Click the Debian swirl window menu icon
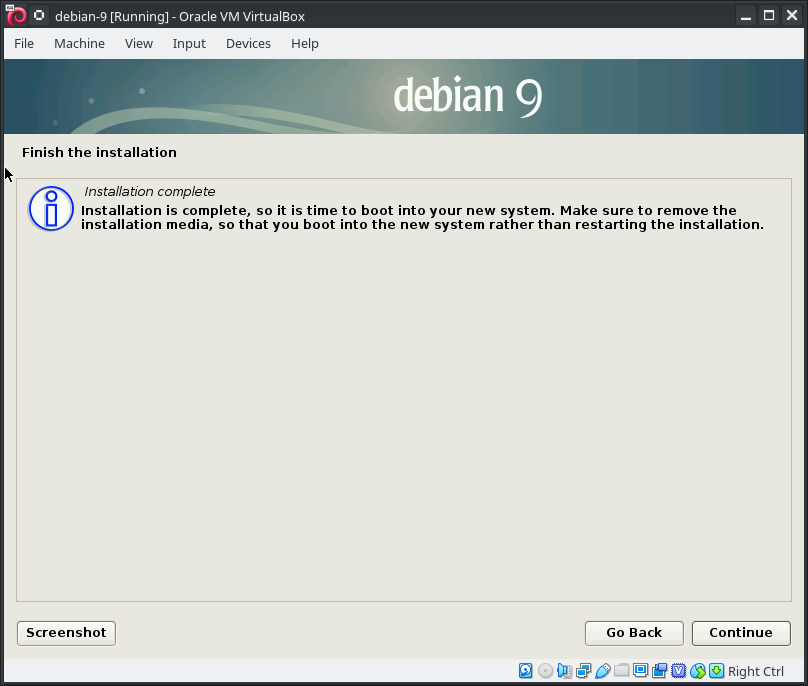The width and height of the screenshot is (808, 686). click(x=15, y=15)
